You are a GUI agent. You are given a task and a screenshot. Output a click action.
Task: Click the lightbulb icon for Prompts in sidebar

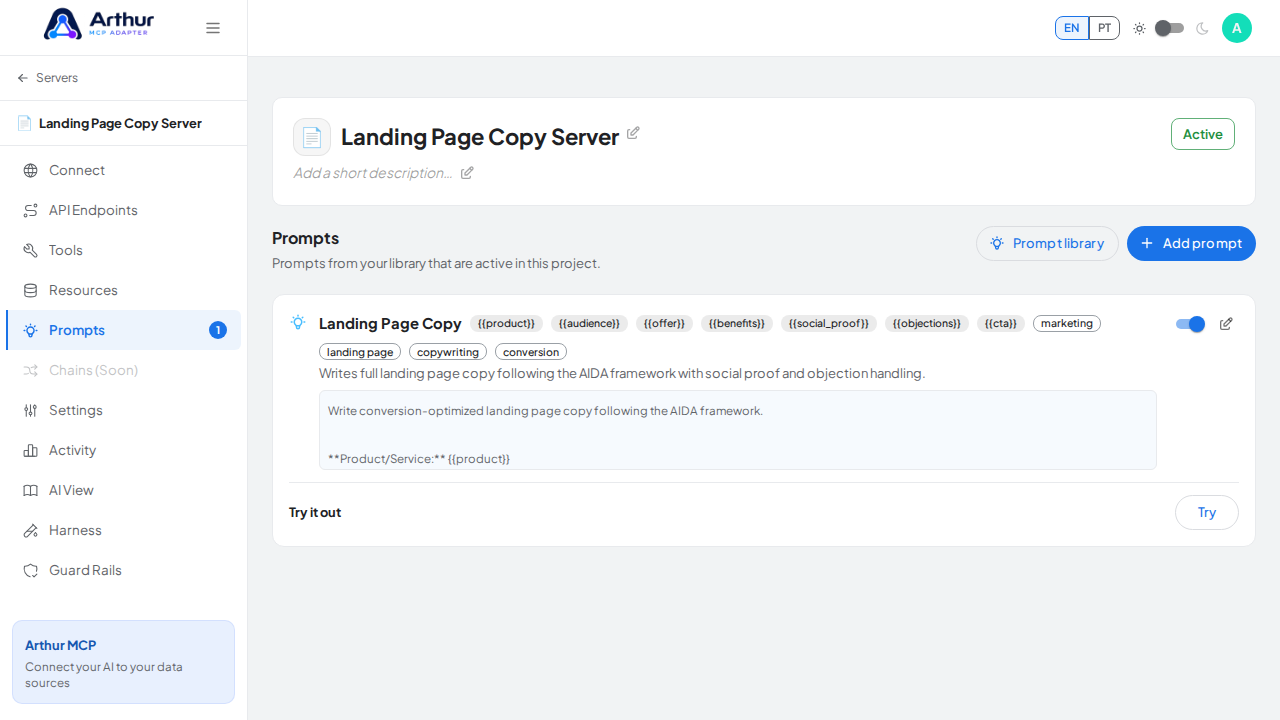(30, 330)
